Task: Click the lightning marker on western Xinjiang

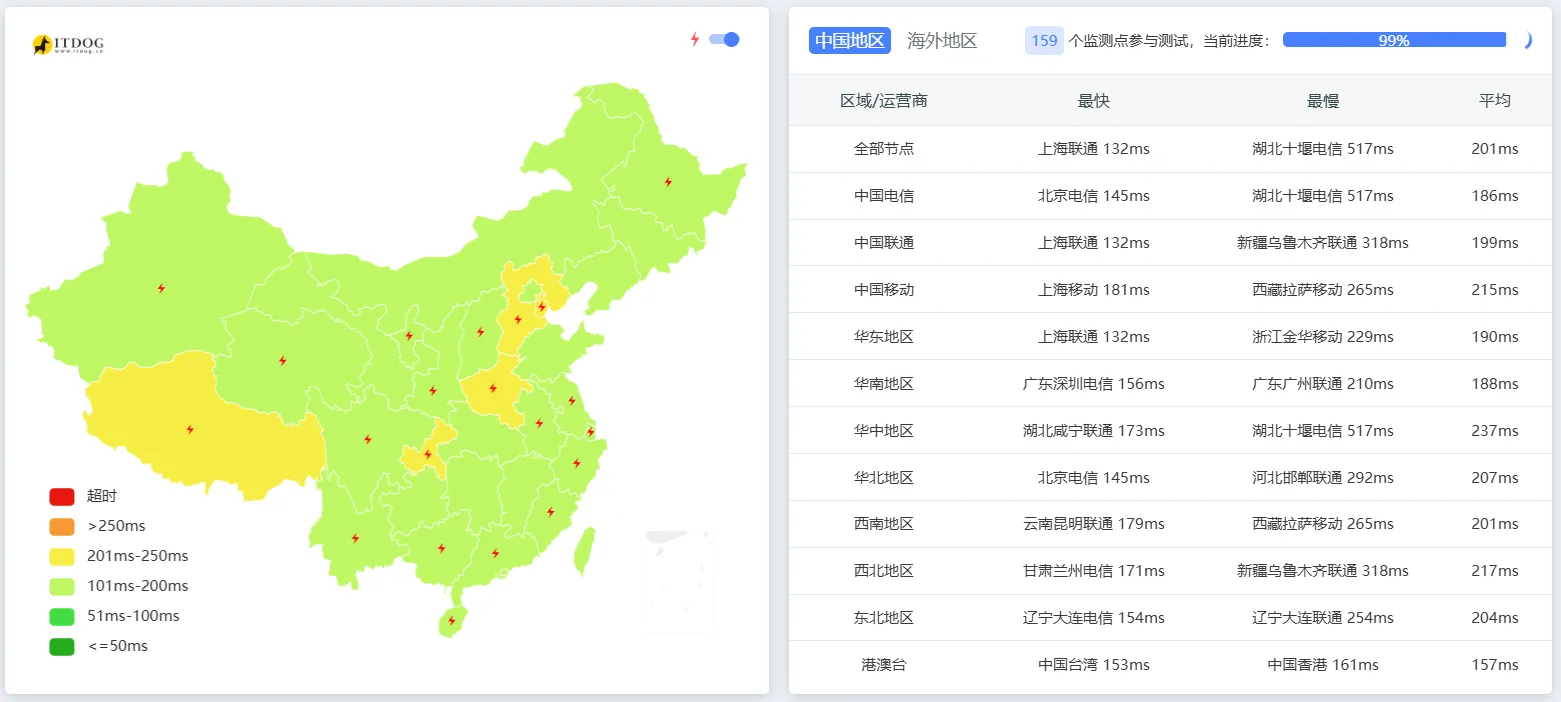Action: (x=162, y=288)
